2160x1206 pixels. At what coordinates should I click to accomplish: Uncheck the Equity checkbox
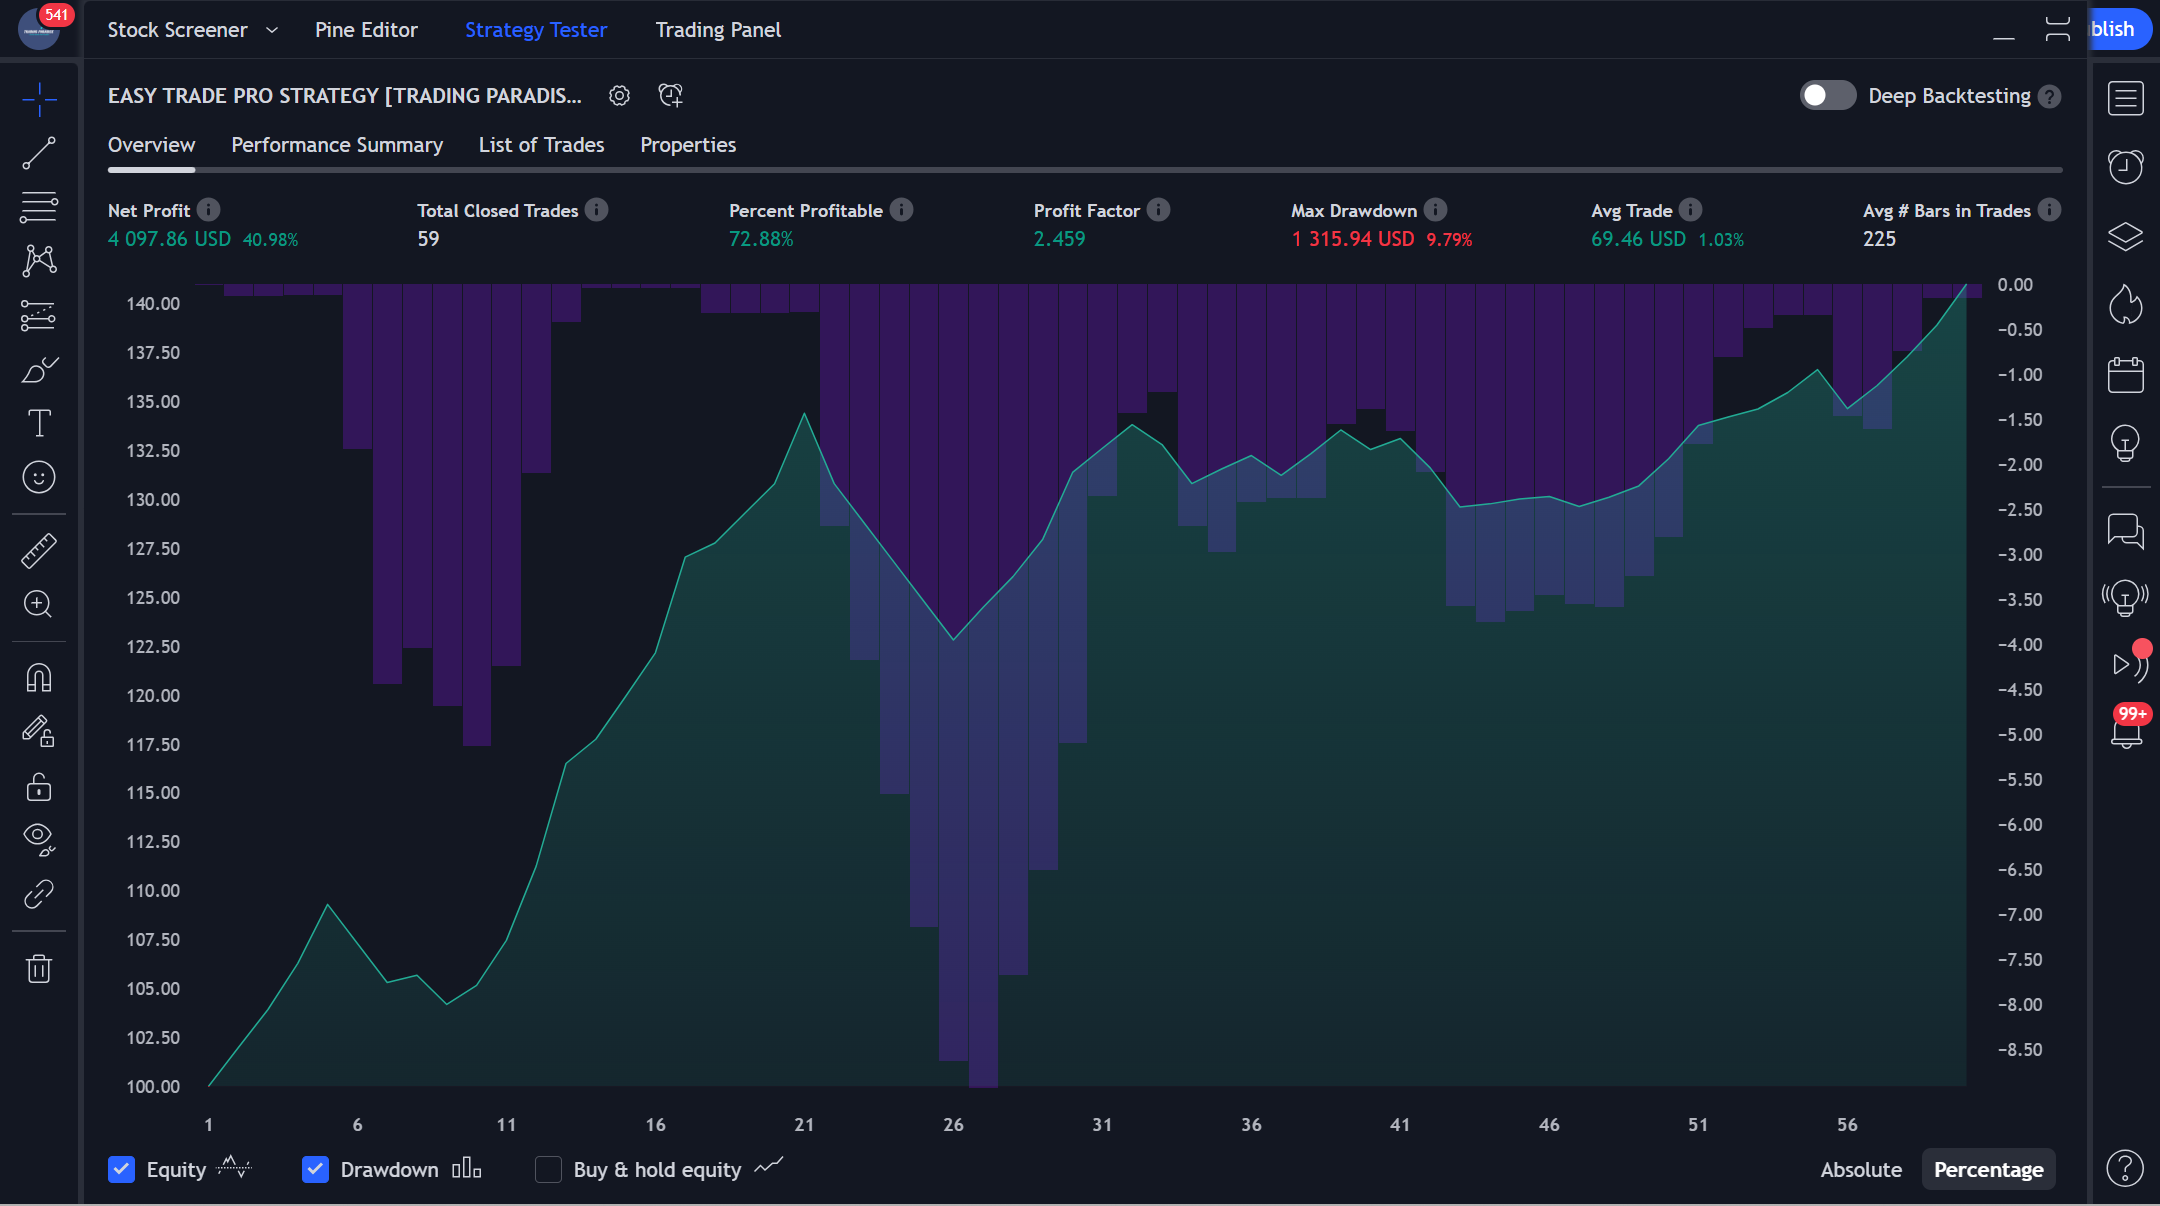coord(121,1169)
